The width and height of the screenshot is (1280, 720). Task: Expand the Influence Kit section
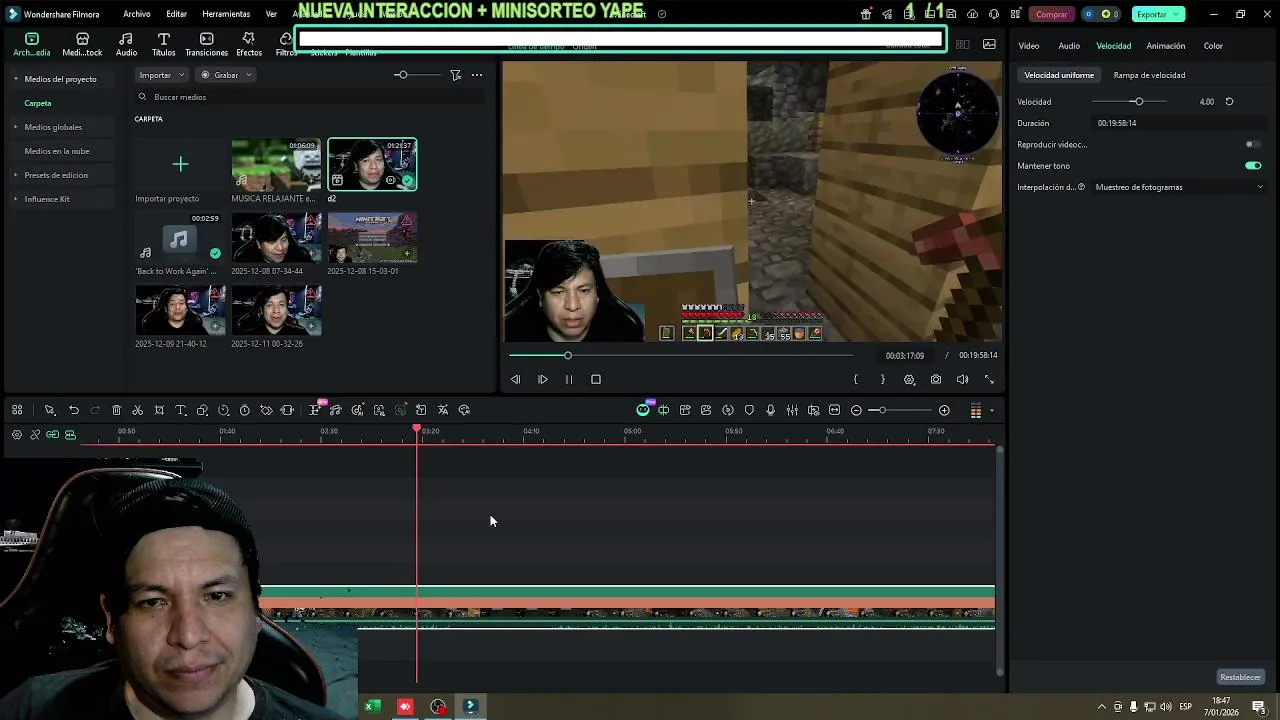(15, 199)
